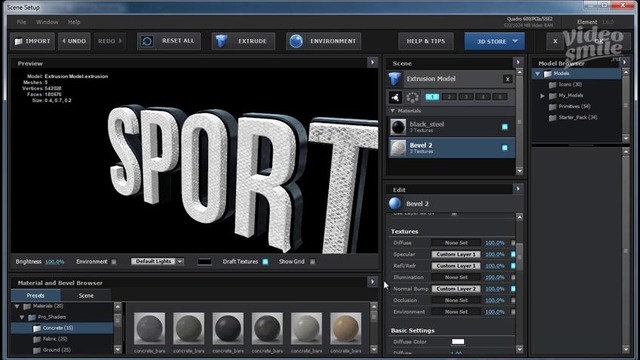Click the group assignment icon under Extrusion Model
This screenshot has height=360, width=640.
point(395,97)
